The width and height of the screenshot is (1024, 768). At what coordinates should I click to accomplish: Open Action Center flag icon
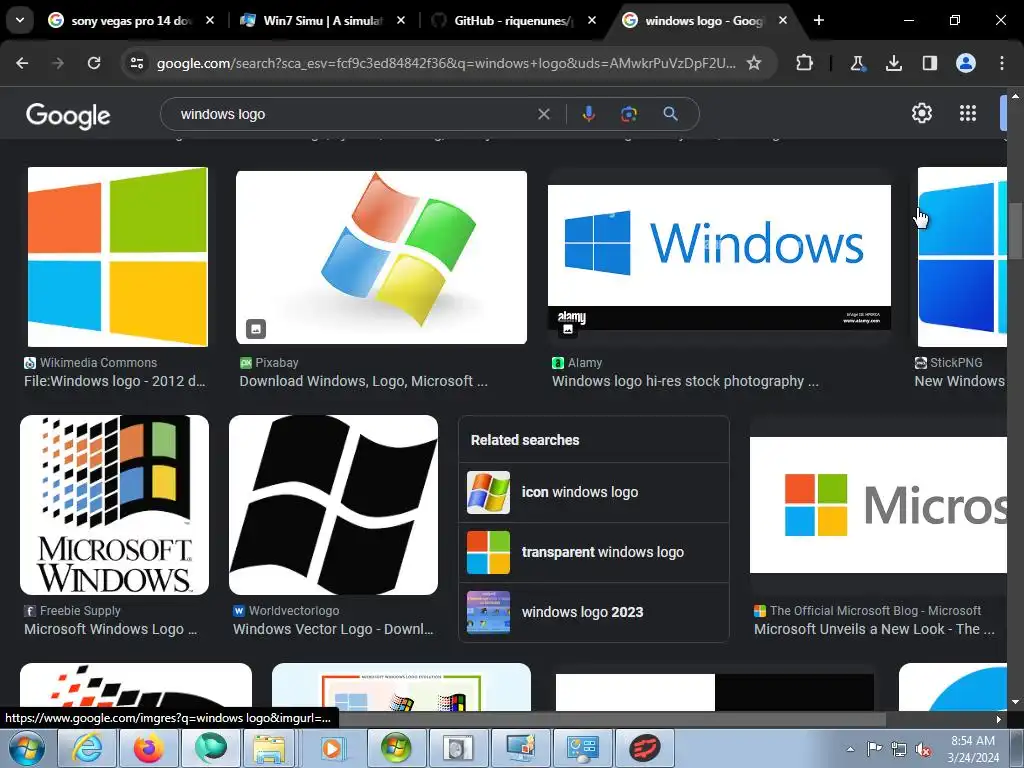coord(874,749)
